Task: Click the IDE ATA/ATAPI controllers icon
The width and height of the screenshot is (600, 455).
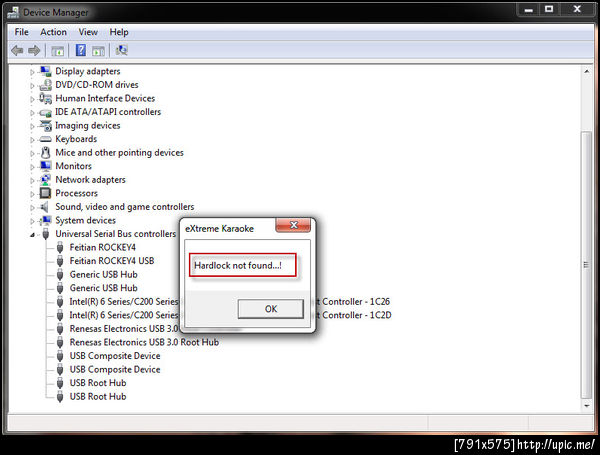Action: point(46,112)
